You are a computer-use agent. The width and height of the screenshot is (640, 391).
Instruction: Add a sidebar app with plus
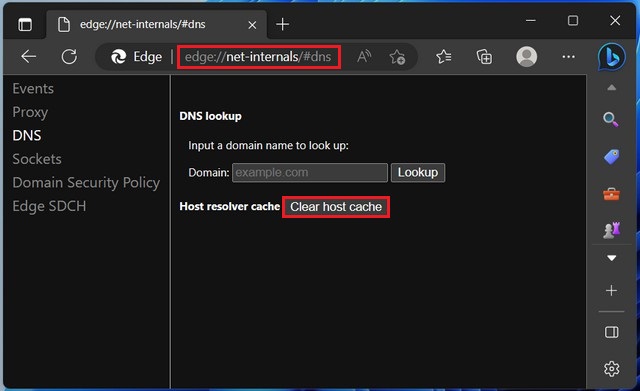pyautogui.click(x=611, y=291)
